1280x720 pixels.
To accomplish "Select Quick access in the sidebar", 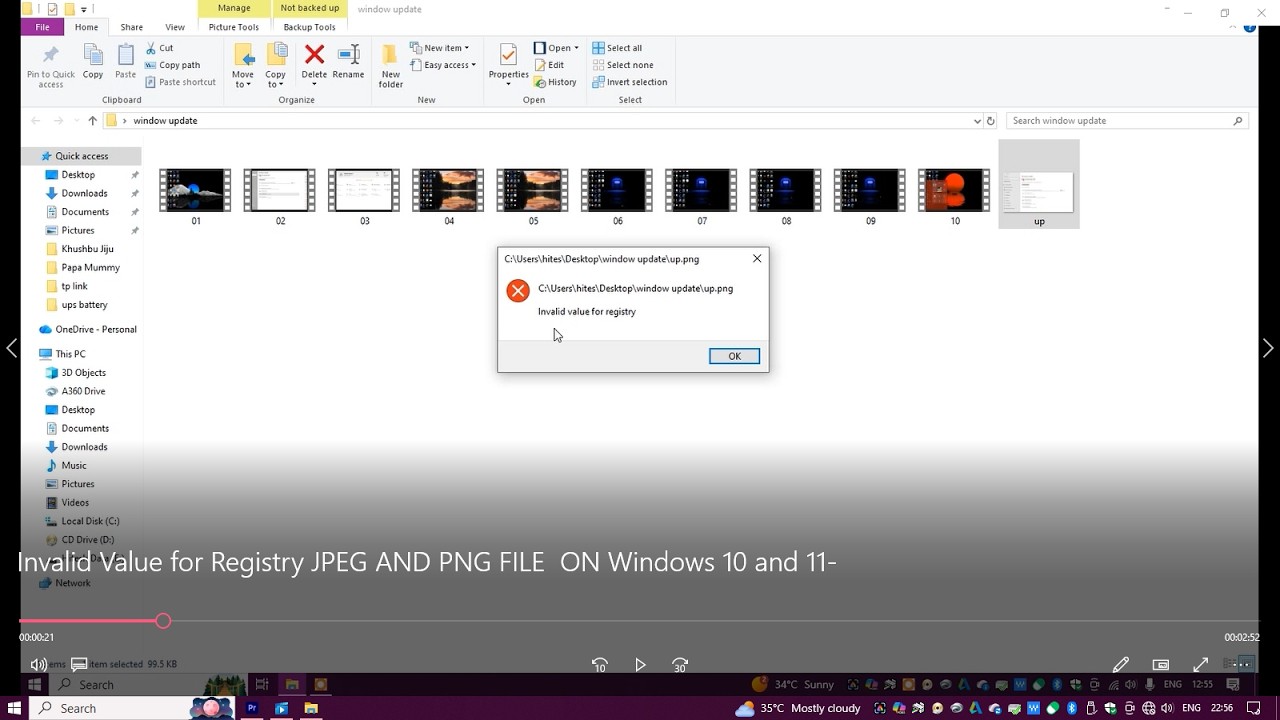I will pos(82,156).
